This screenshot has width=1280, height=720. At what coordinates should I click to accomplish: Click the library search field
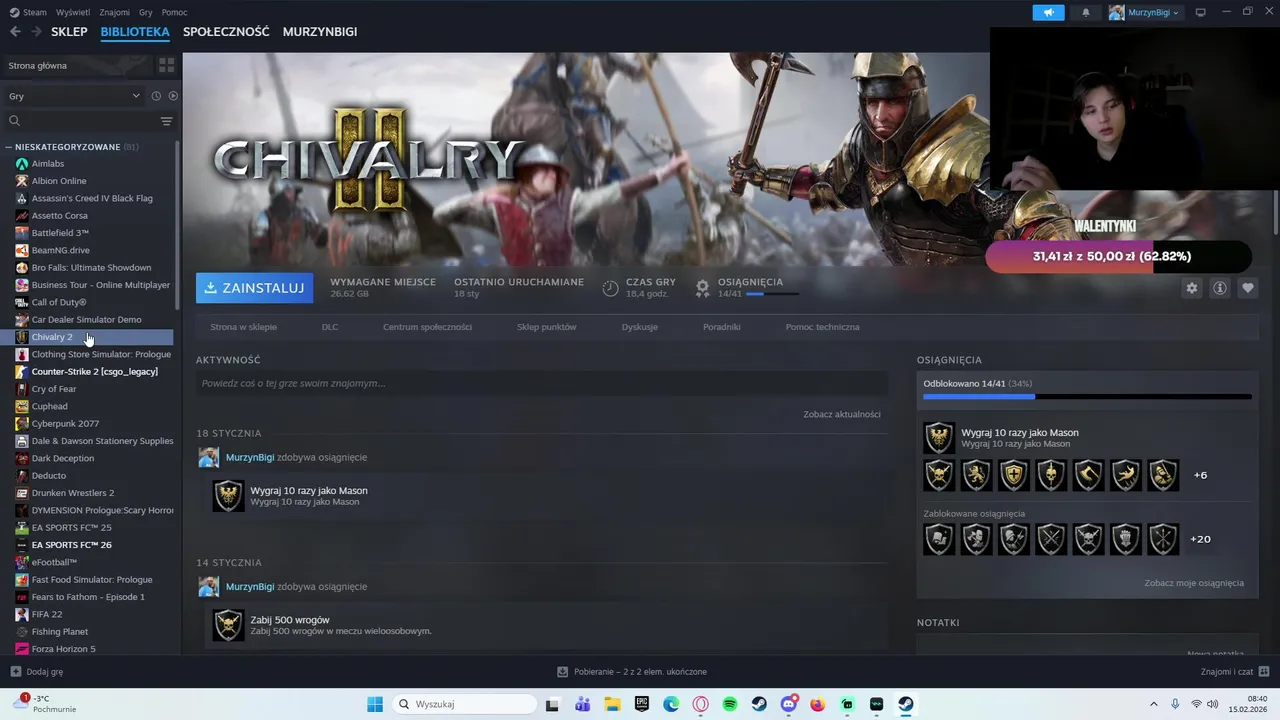coord(80,121)
